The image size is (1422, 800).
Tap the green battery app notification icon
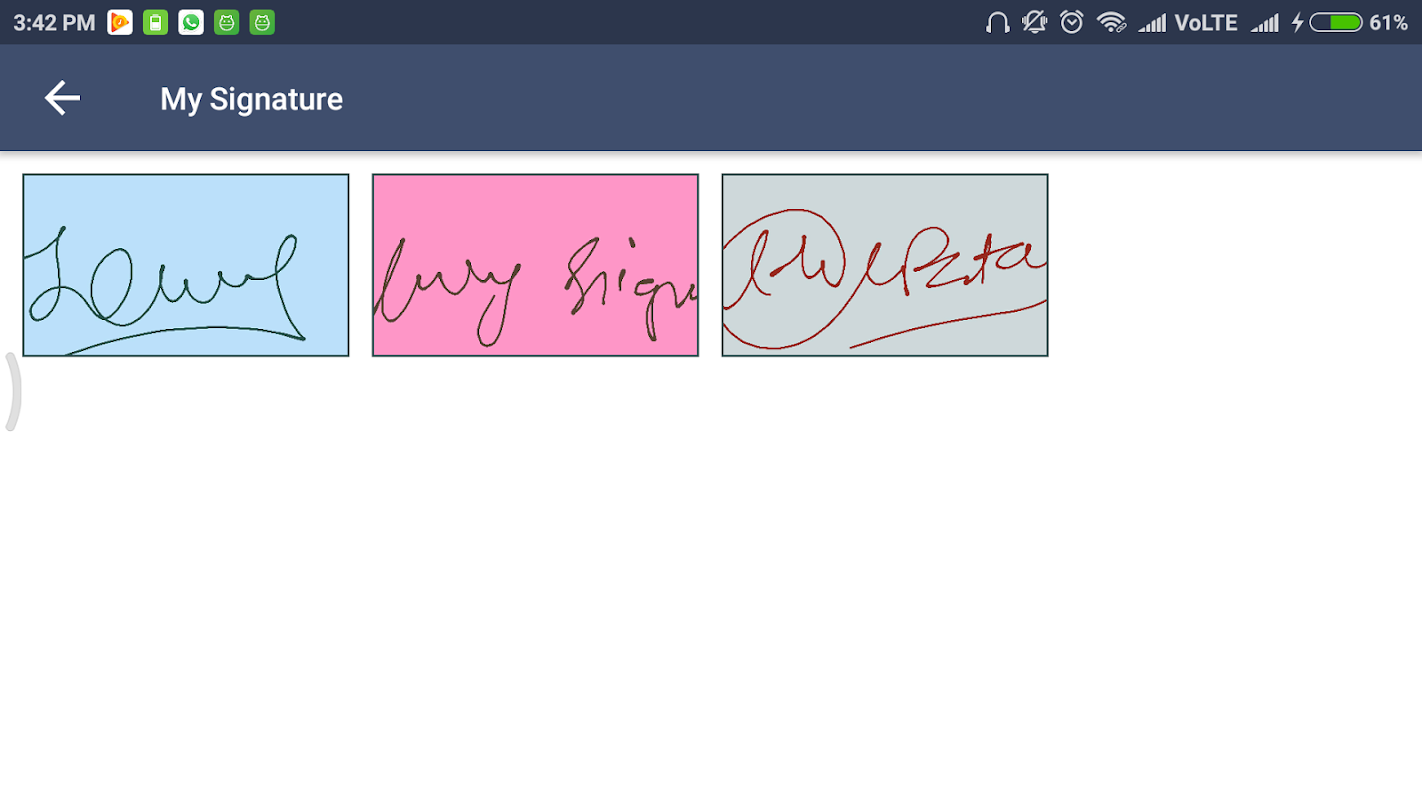pos(155,22)
